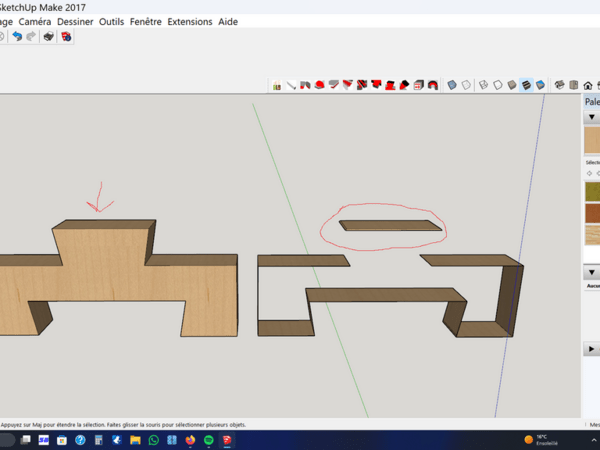Click the Firefox icon in the taskbar
This screenshot has height=450, width=600.
190,439
